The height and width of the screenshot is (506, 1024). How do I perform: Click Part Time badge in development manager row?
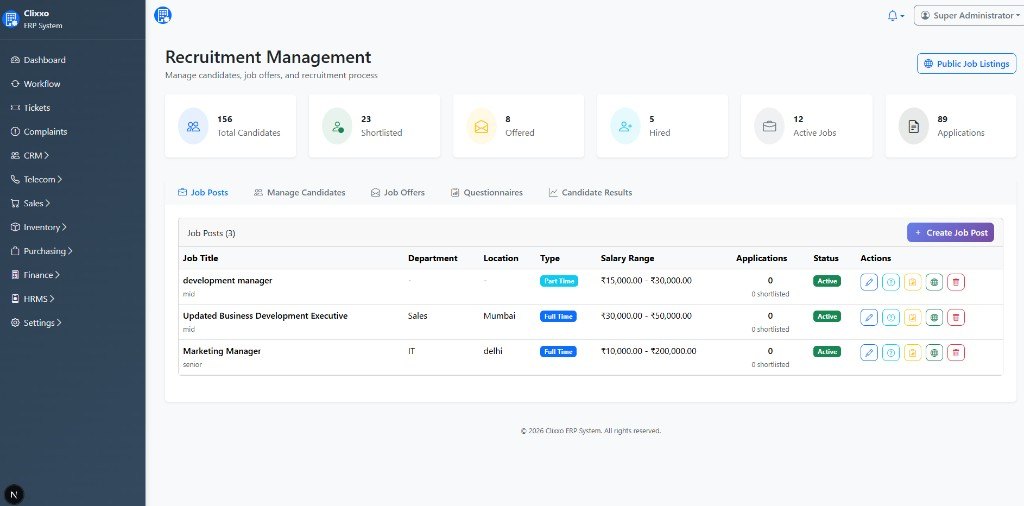[x=559, y=281]
